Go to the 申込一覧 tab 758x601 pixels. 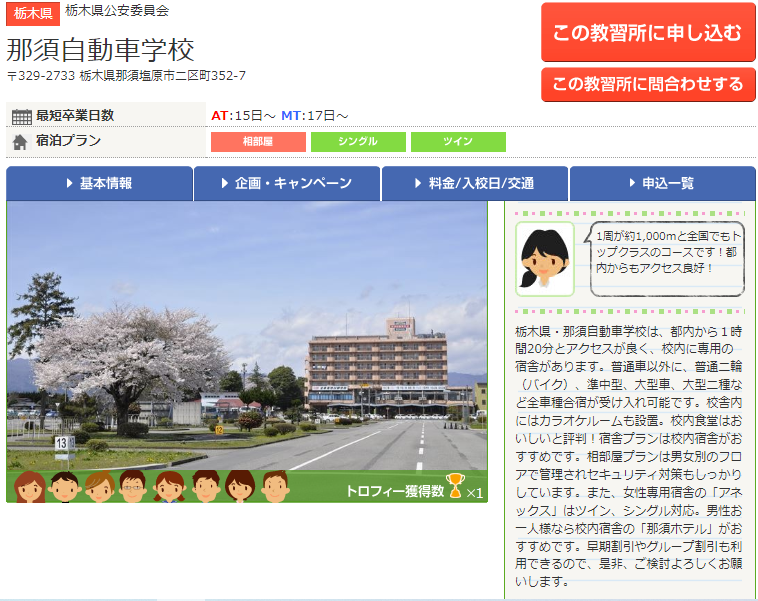[662, 184]
